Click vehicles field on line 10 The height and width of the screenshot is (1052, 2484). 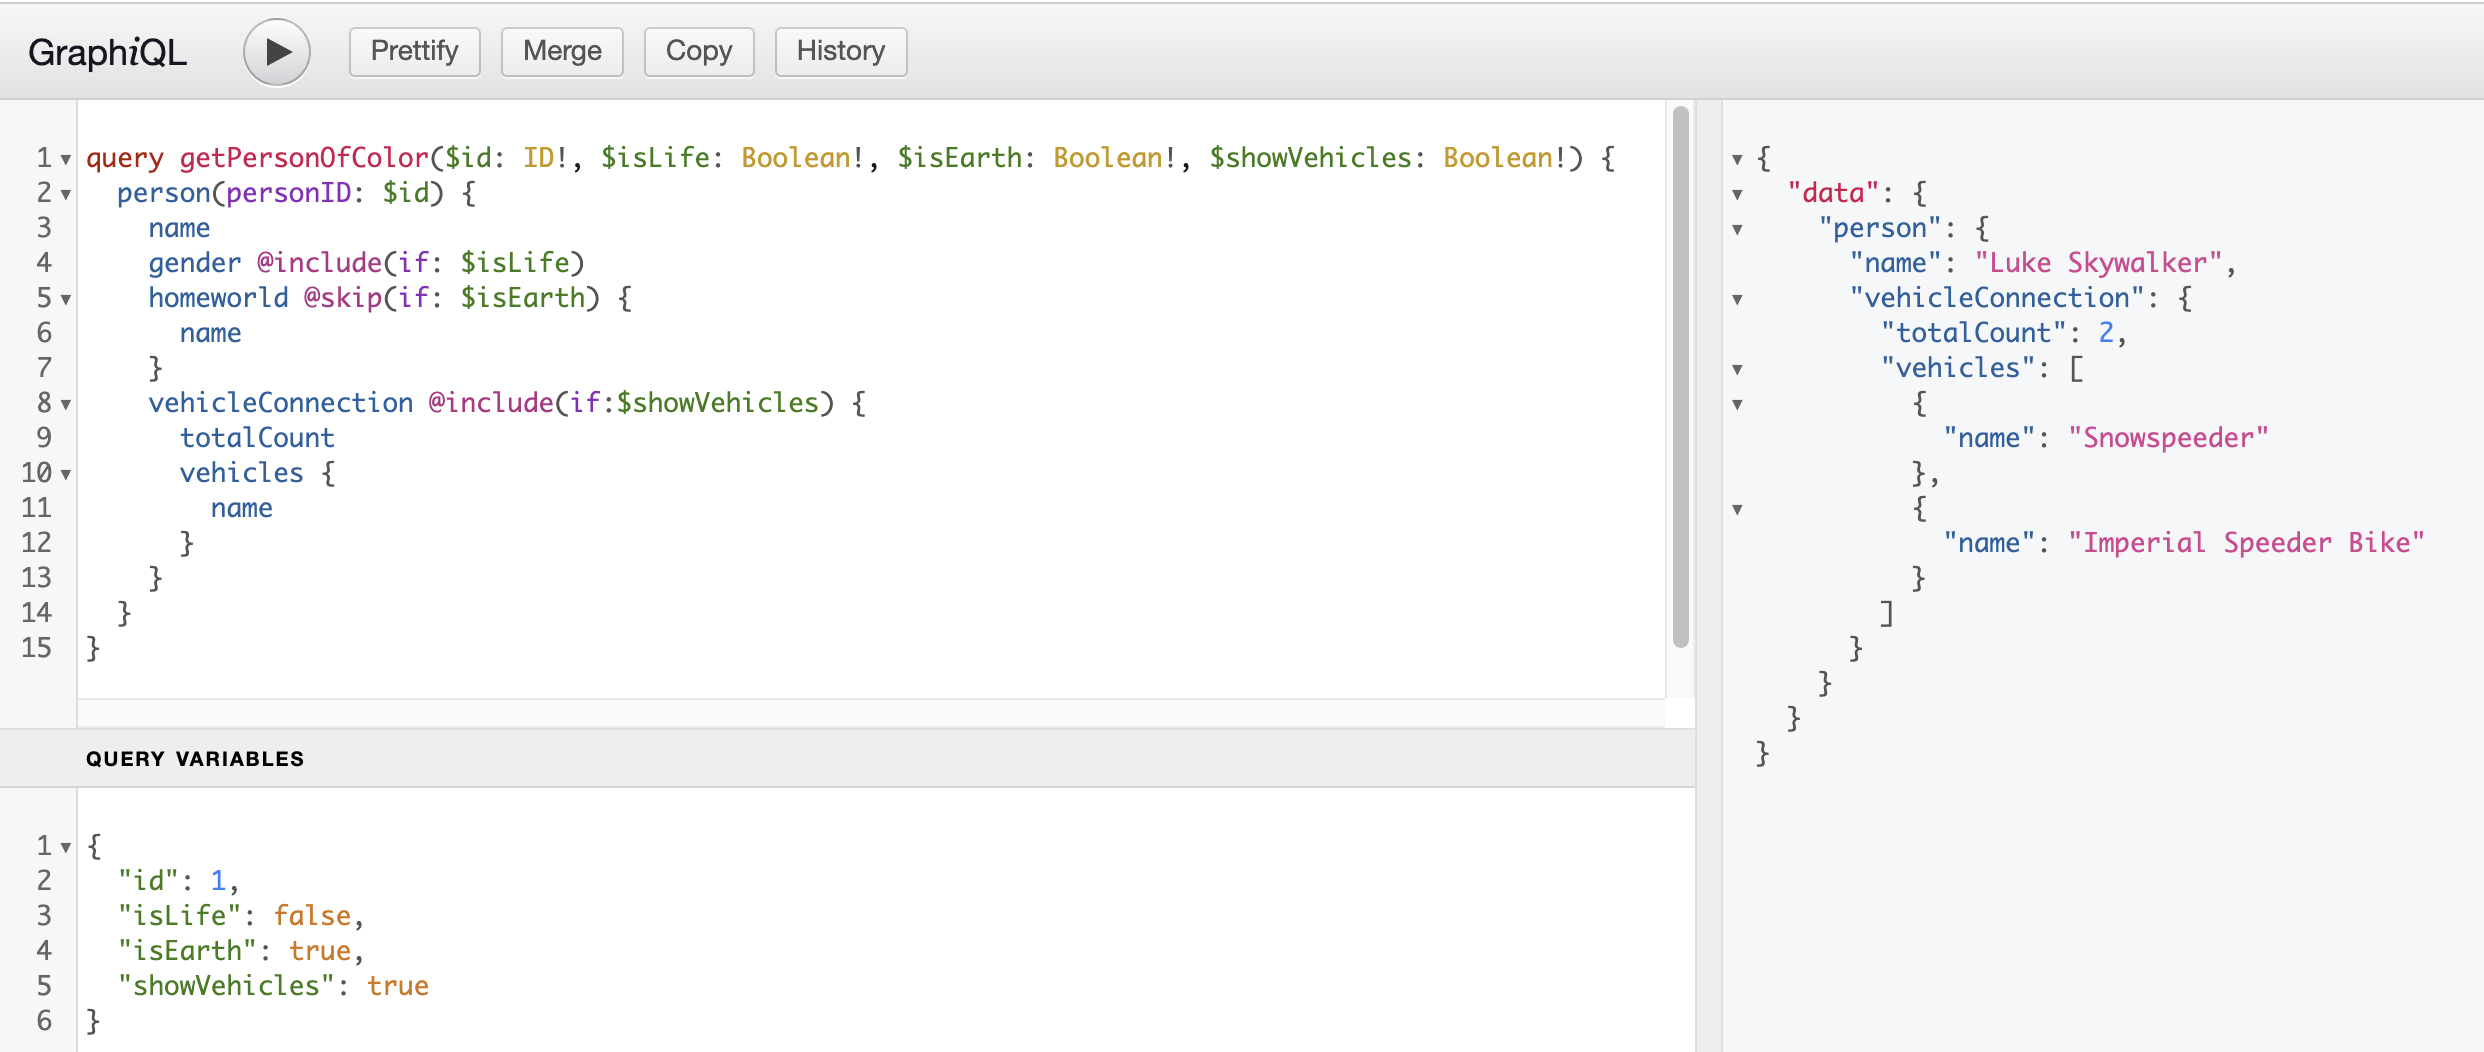coord(241,473)
